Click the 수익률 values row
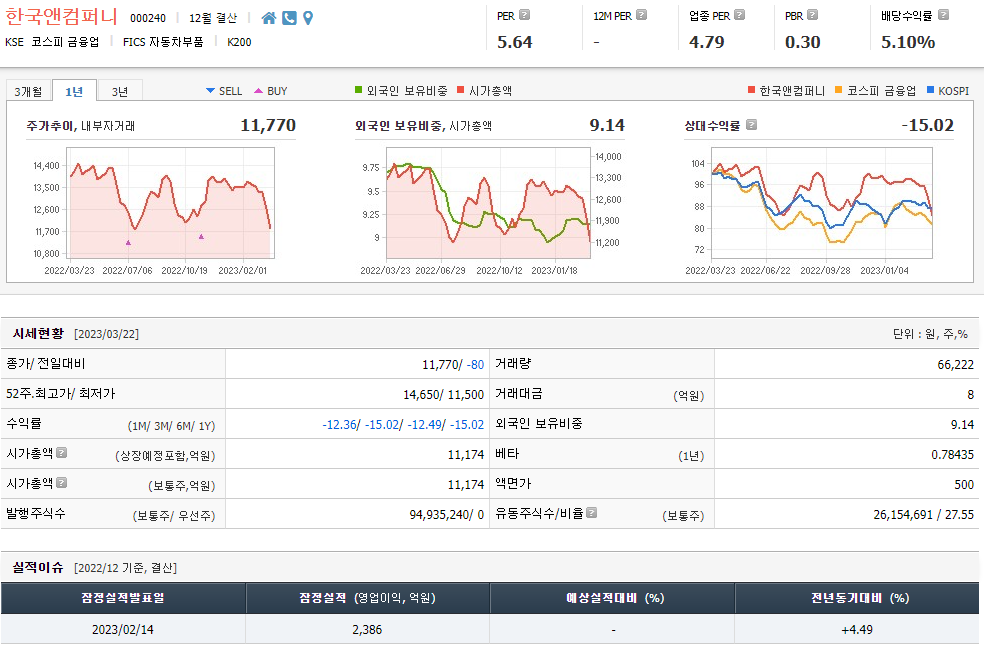The height and width of the screenshot is (650, 984). [403, 425]
